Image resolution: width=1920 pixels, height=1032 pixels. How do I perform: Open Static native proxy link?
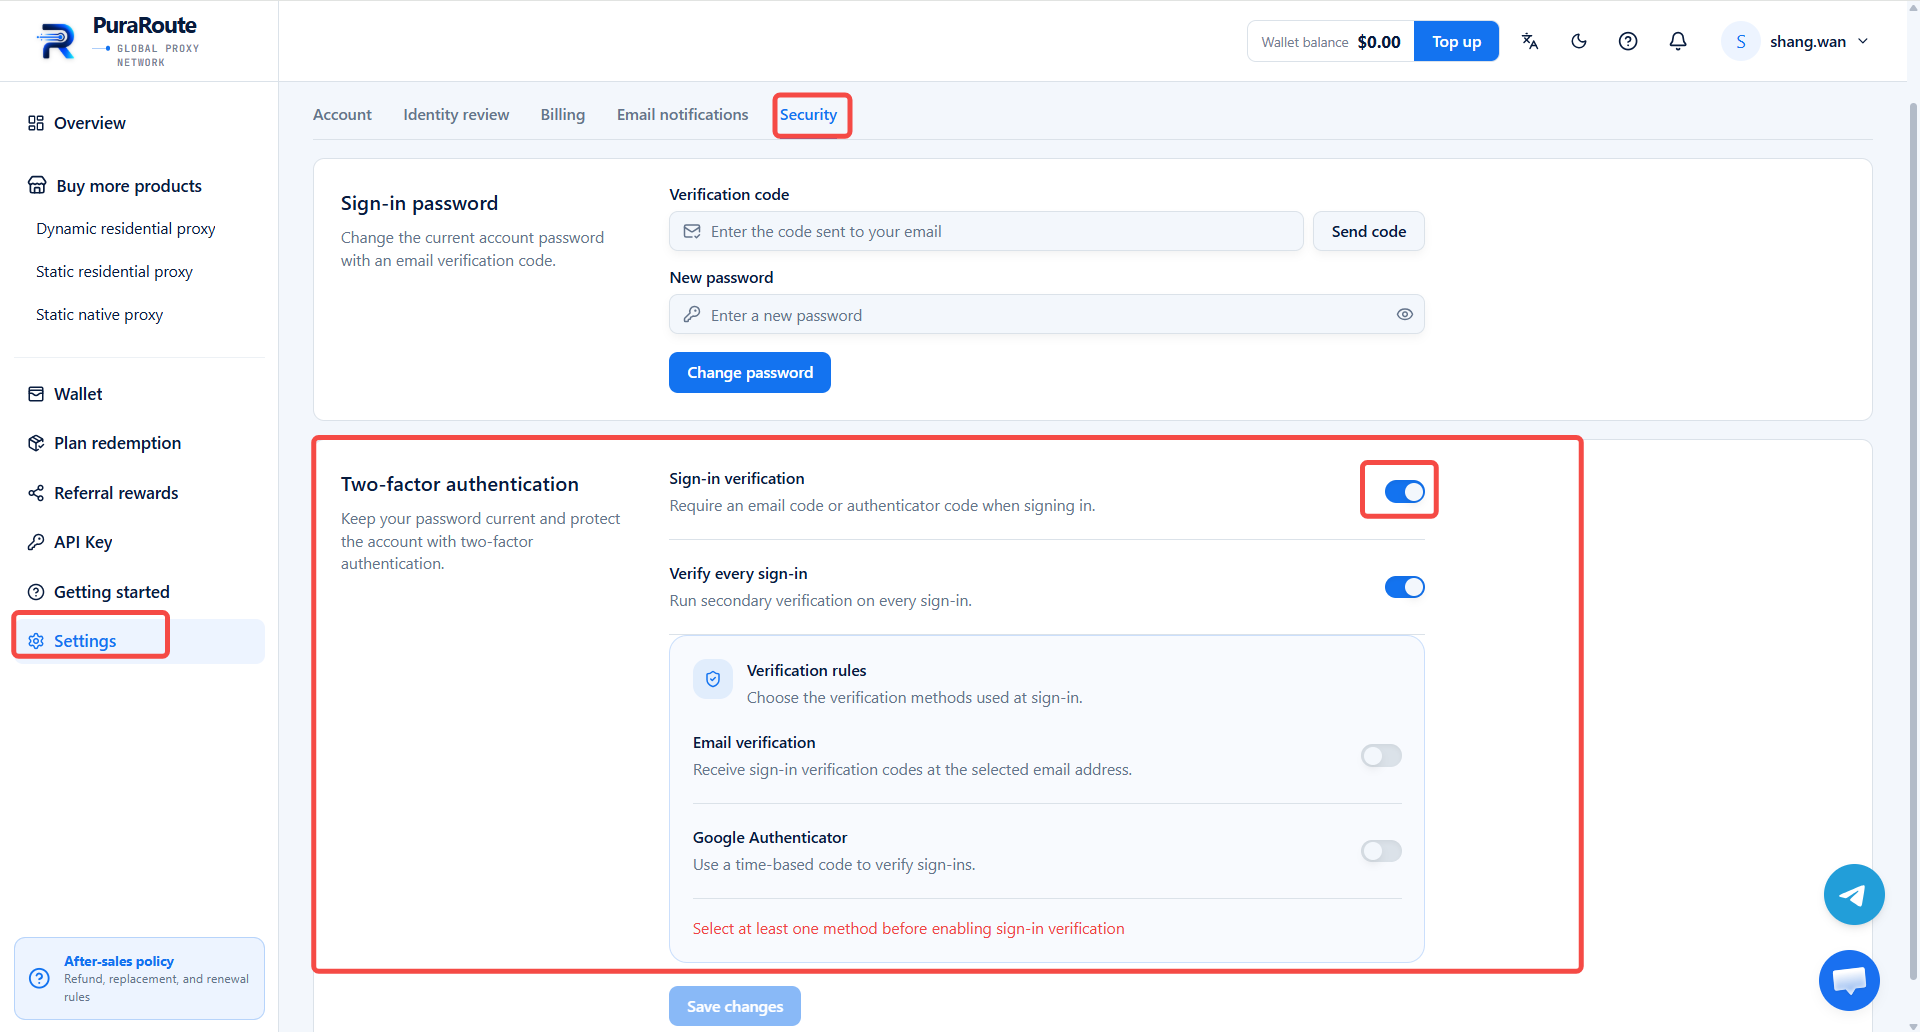tap(99, 315)
